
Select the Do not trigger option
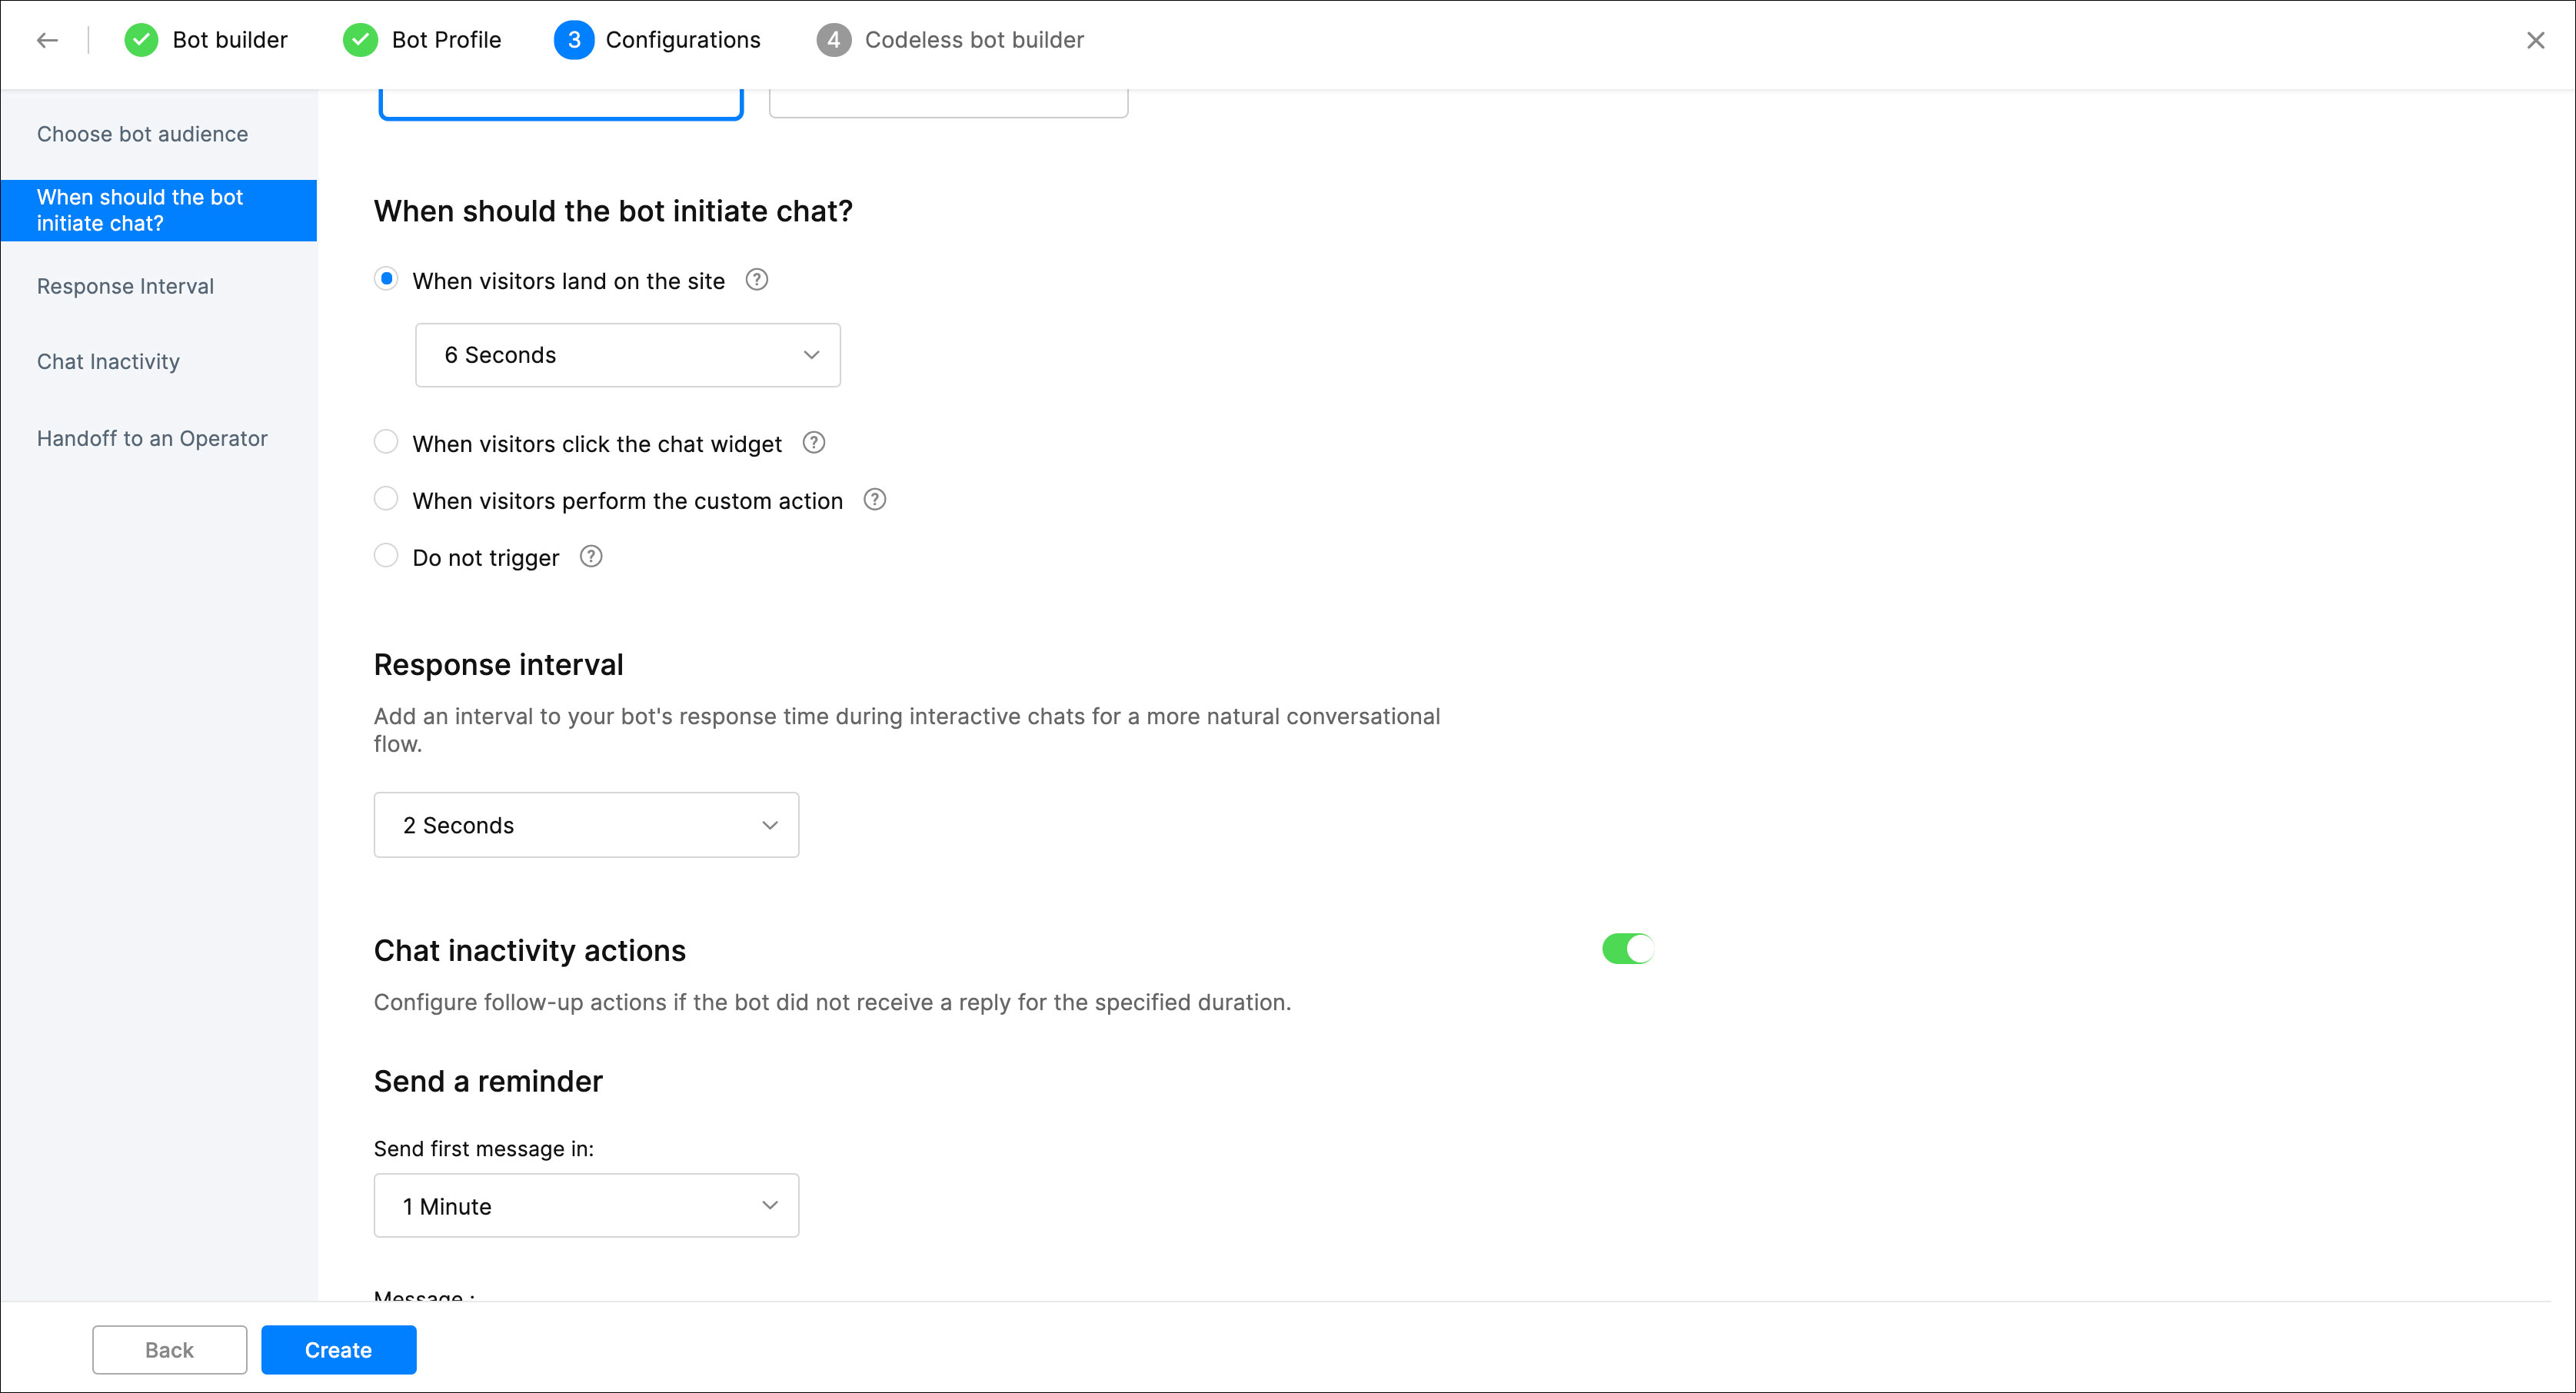[x=386, y=556]
